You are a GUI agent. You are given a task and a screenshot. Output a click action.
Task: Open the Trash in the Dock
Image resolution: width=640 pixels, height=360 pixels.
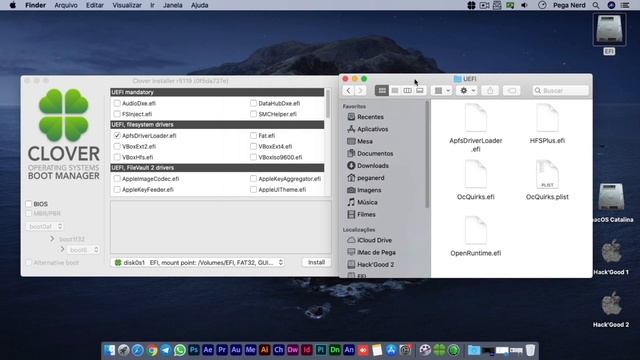click(x=530, y=350)
